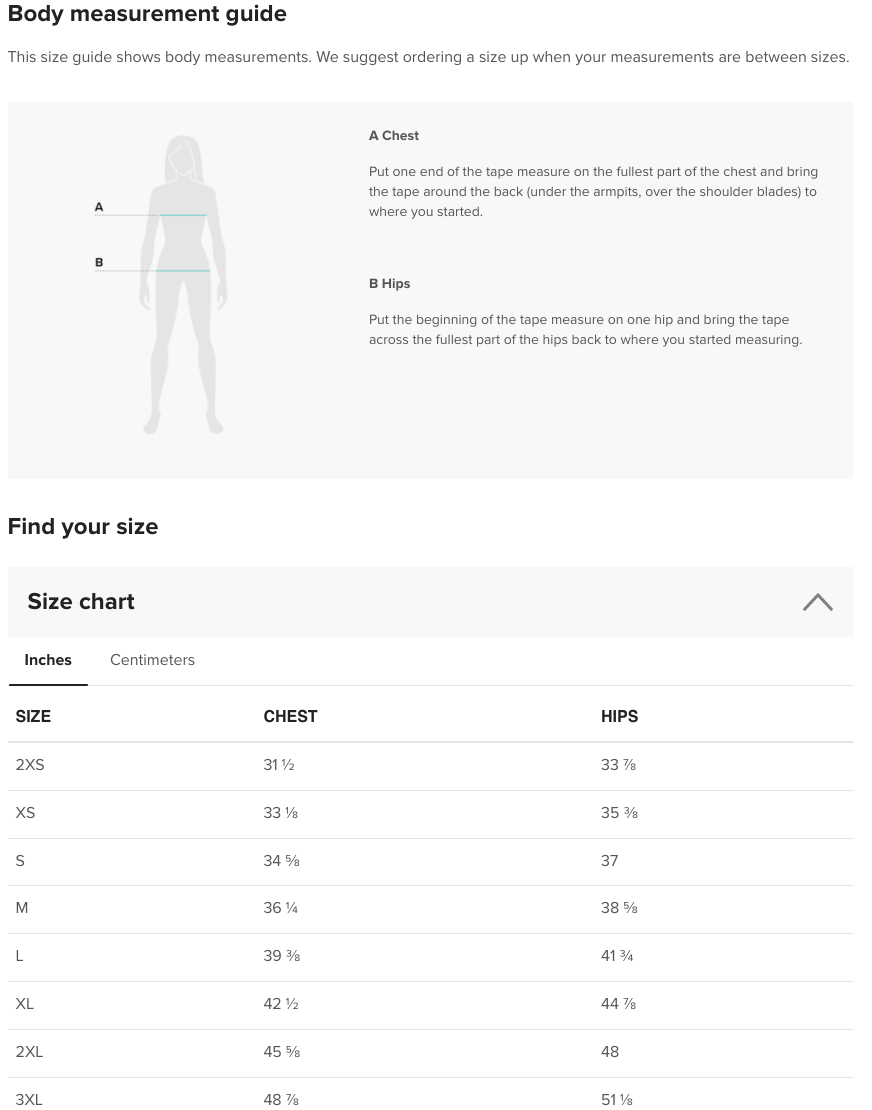Click the CHEST column header
Screen dimensions: 872x1110
pos(290,716)
